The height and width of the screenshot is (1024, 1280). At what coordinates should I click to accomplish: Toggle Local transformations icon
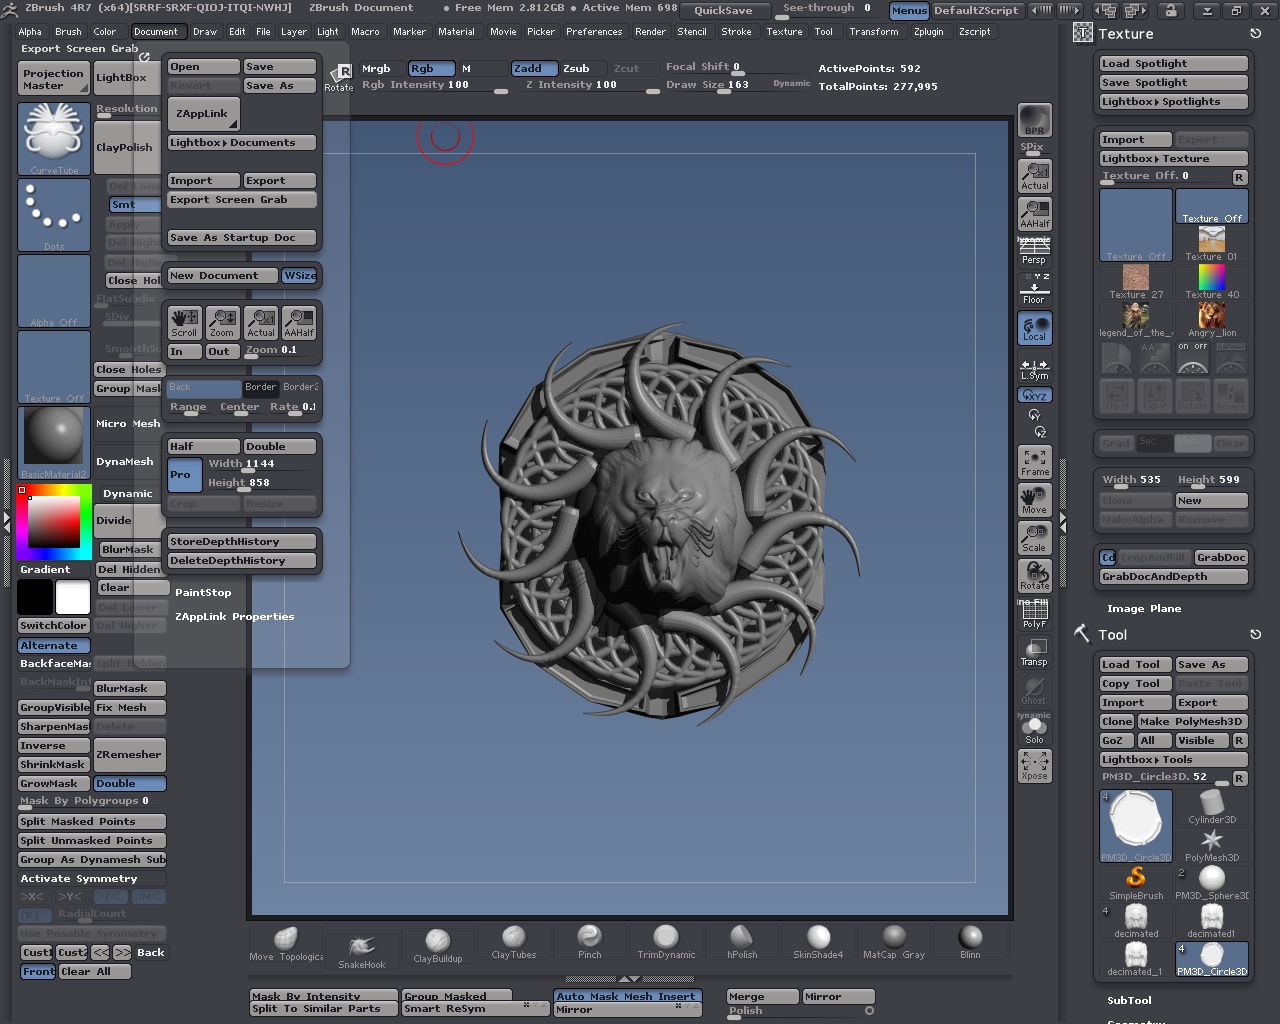click(1035, 328)
